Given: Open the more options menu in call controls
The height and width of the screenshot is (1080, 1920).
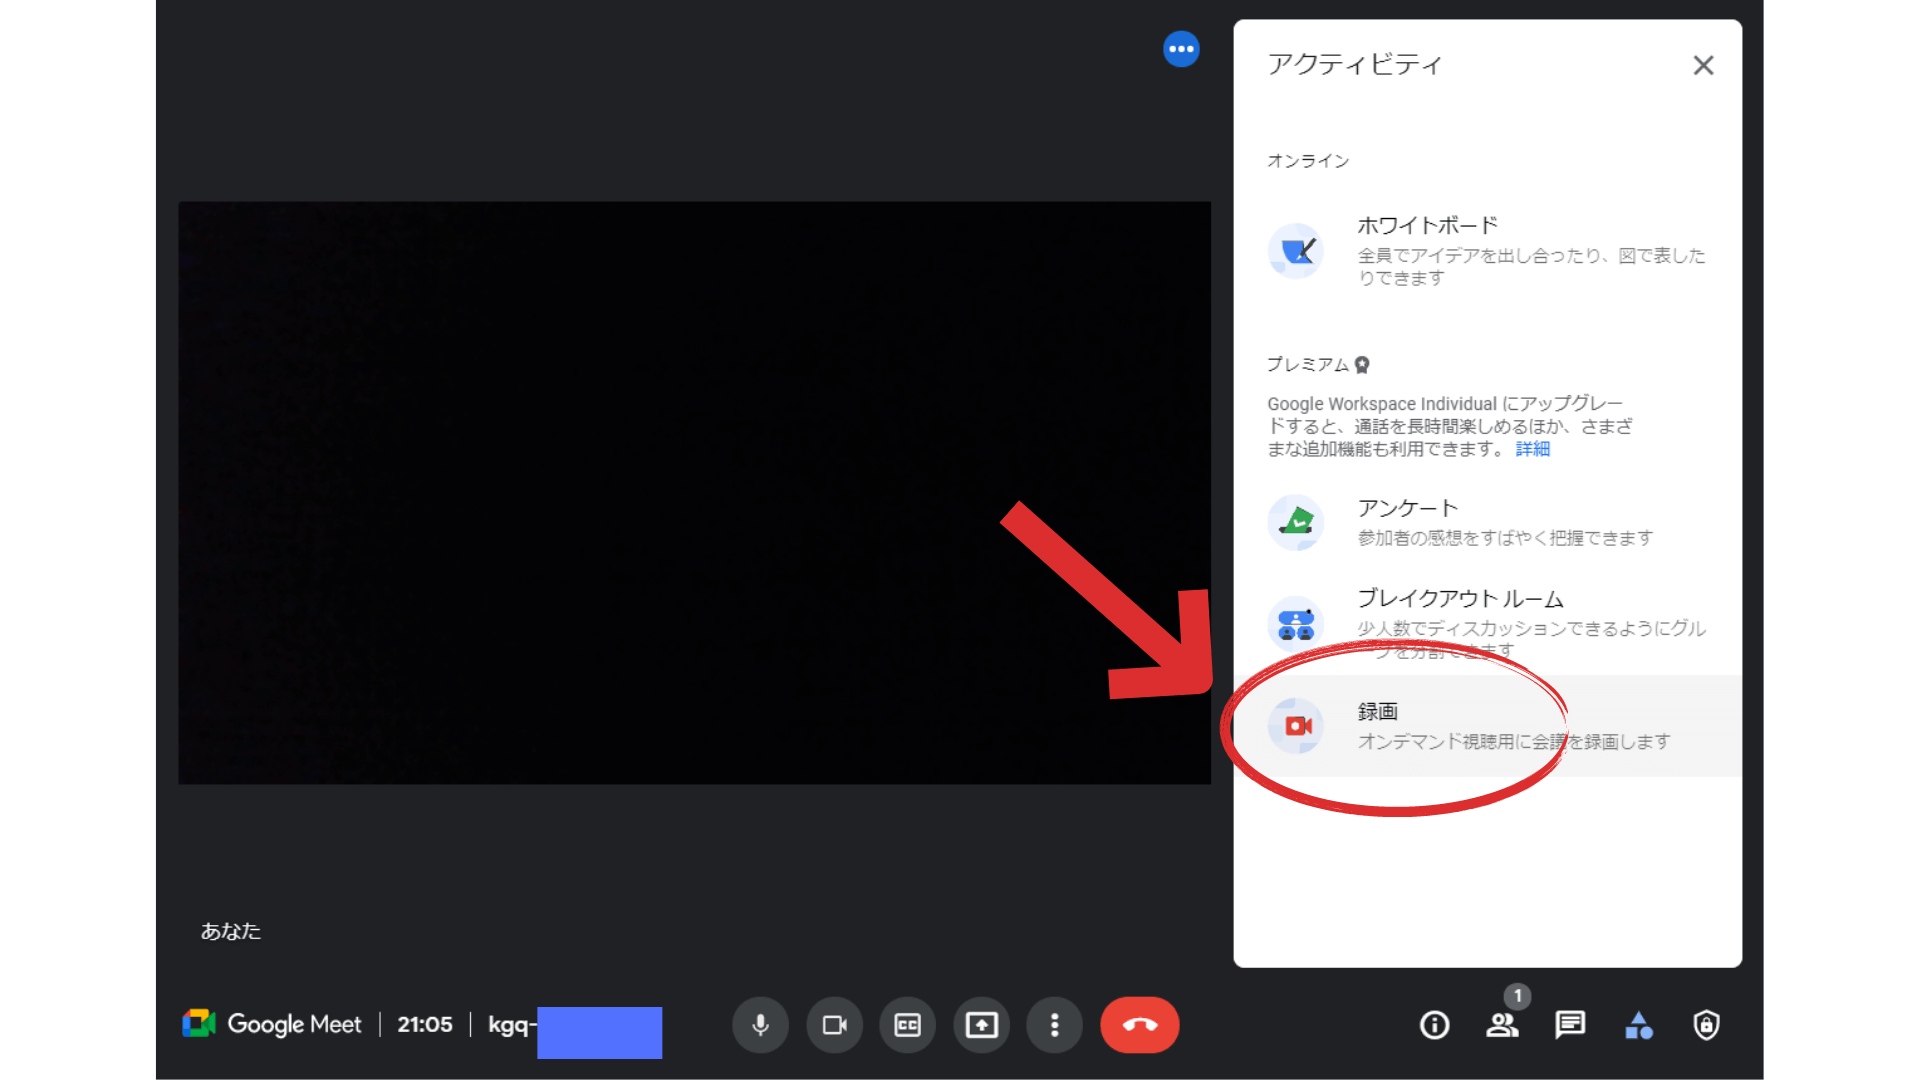Looking at the screenshot, I should pyautogui.click(x=1054, y=1025).
